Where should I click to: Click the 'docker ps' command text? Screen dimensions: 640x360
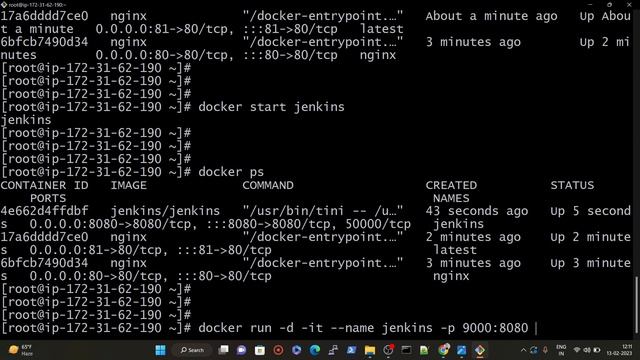pos(231,172)
